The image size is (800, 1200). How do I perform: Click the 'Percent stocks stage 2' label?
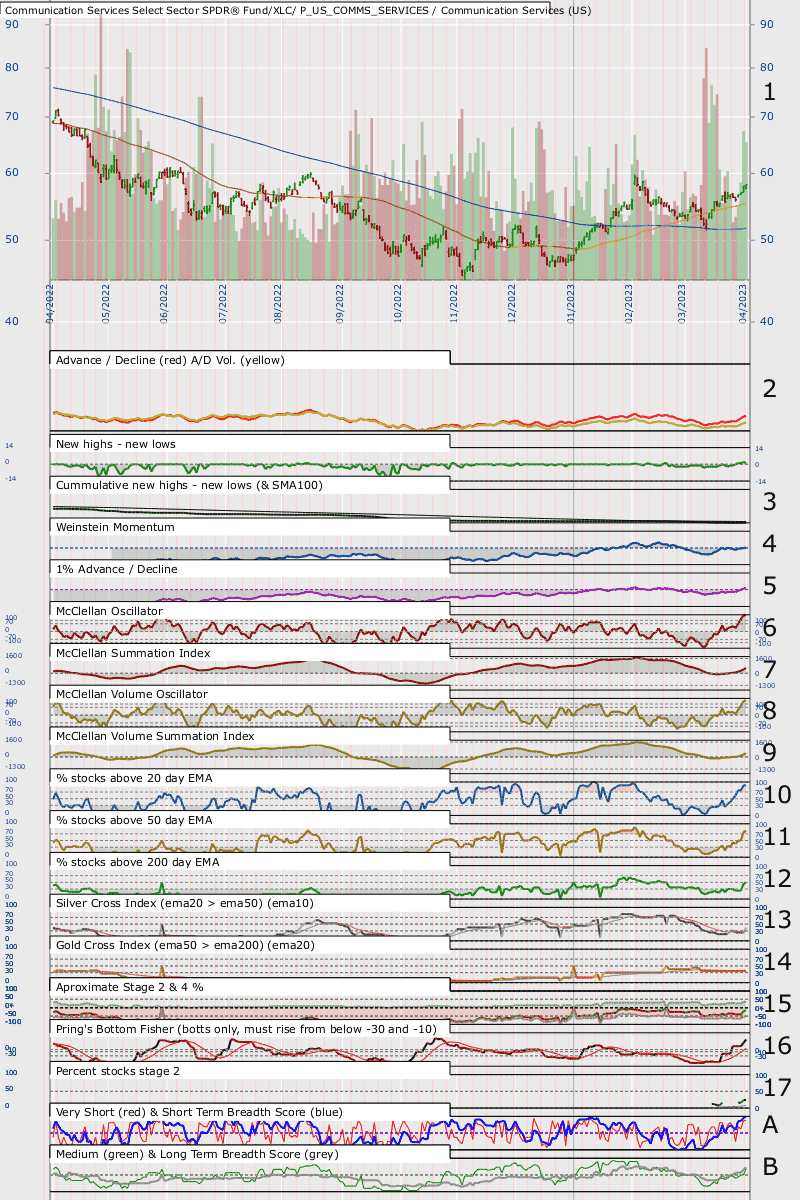click(121, 1071)
